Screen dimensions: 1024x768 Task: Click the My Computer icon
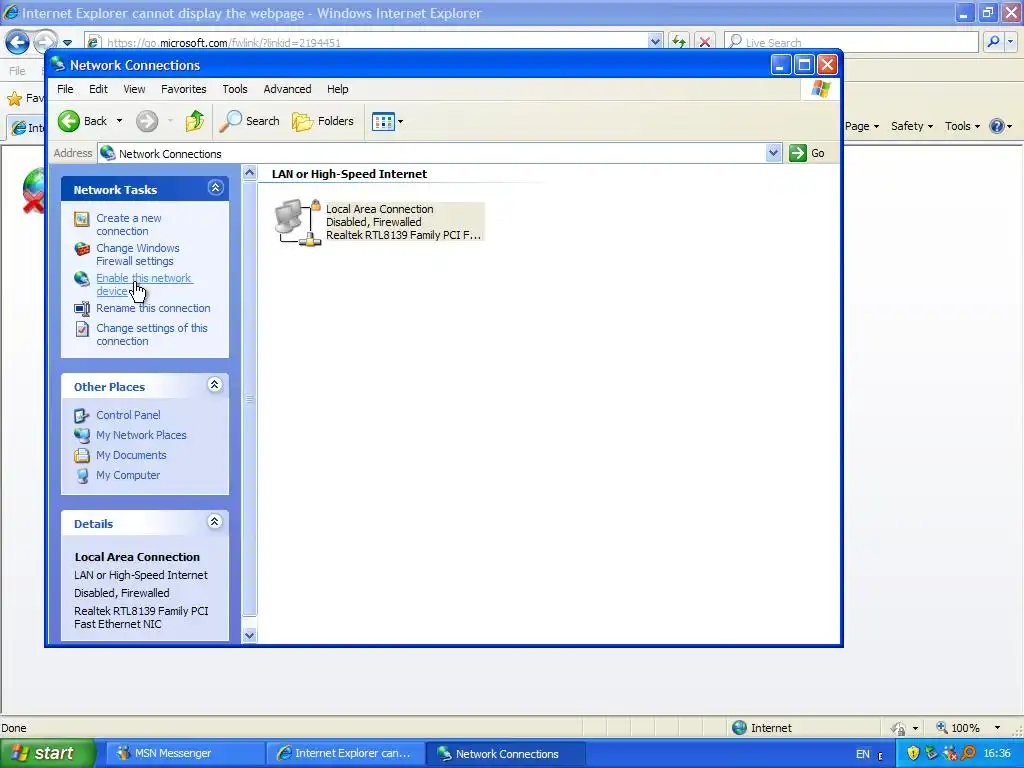pos(82,475)
